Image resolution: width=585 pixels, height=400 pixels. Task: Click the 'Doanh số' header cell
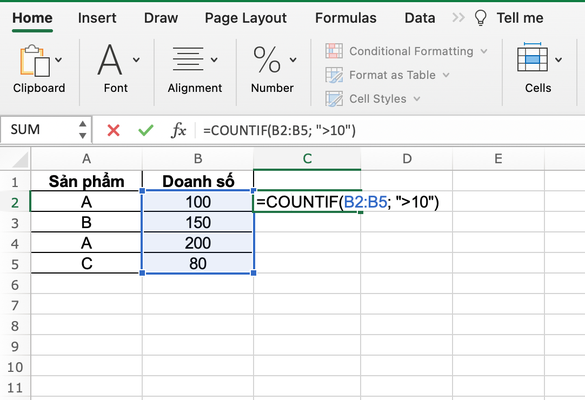[198, 181]
